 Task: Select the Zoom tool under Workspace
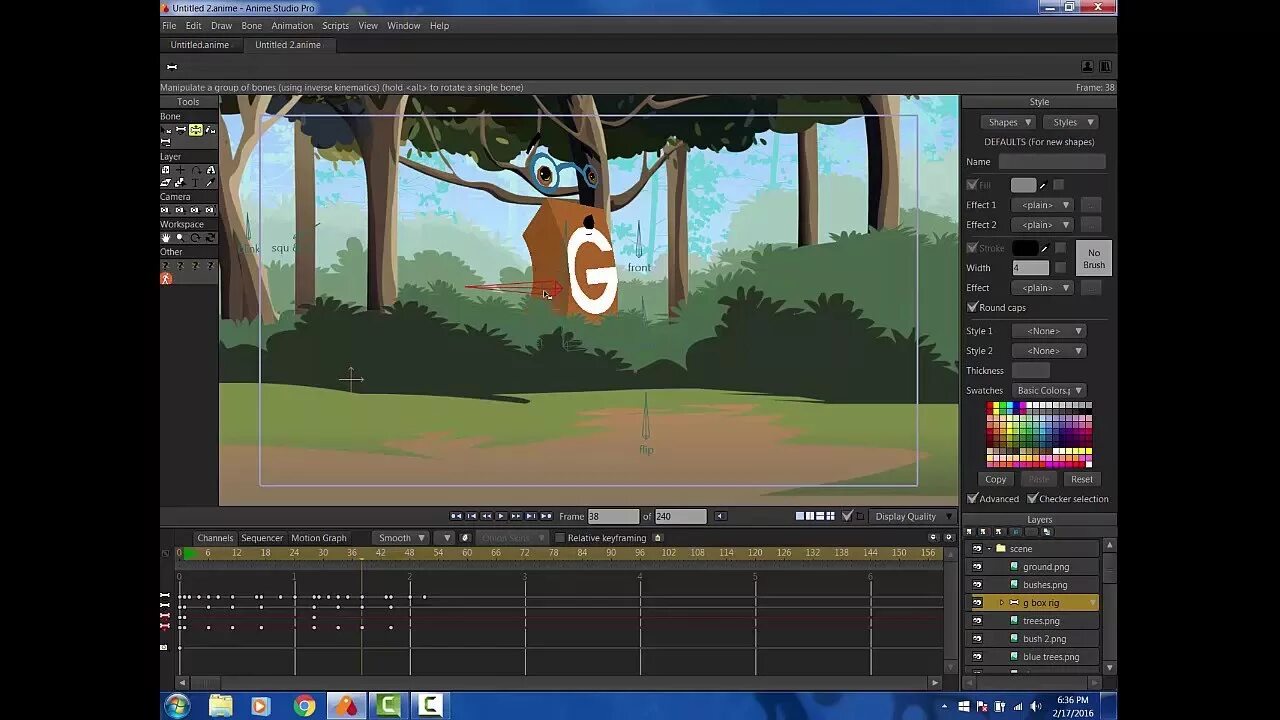[x=182, y=237]
